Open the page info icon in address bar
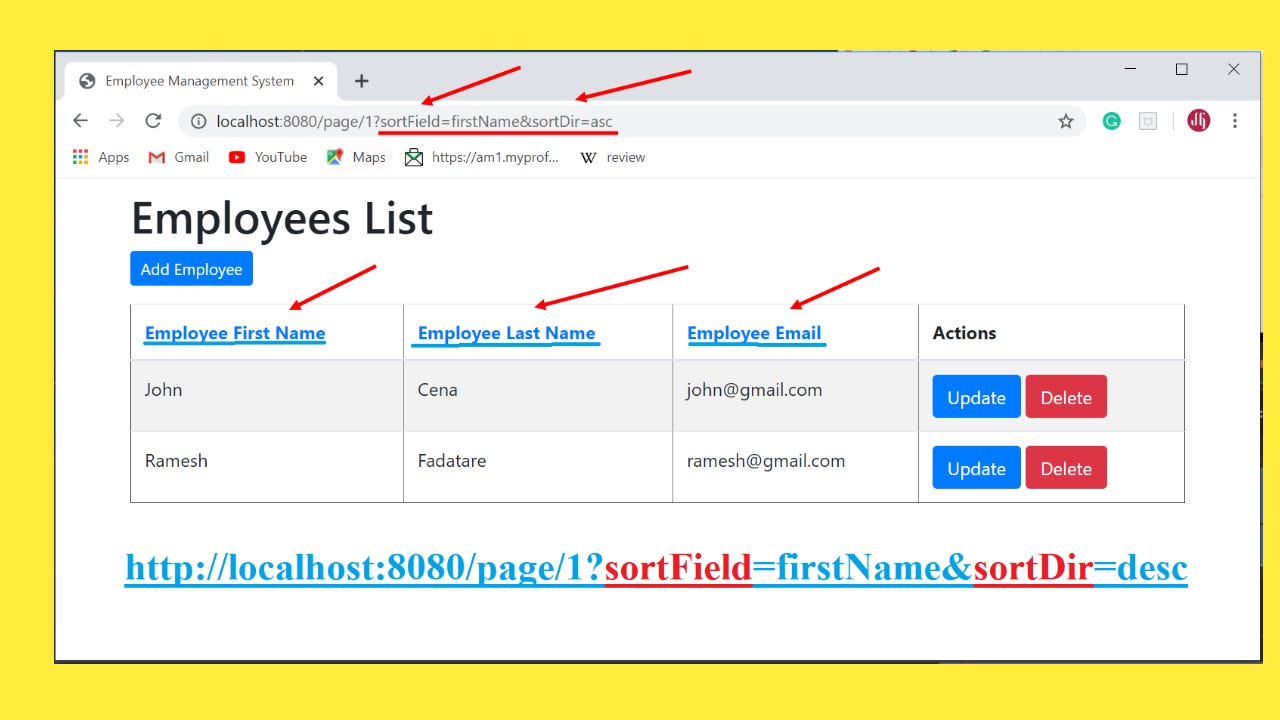 [198, 121]
